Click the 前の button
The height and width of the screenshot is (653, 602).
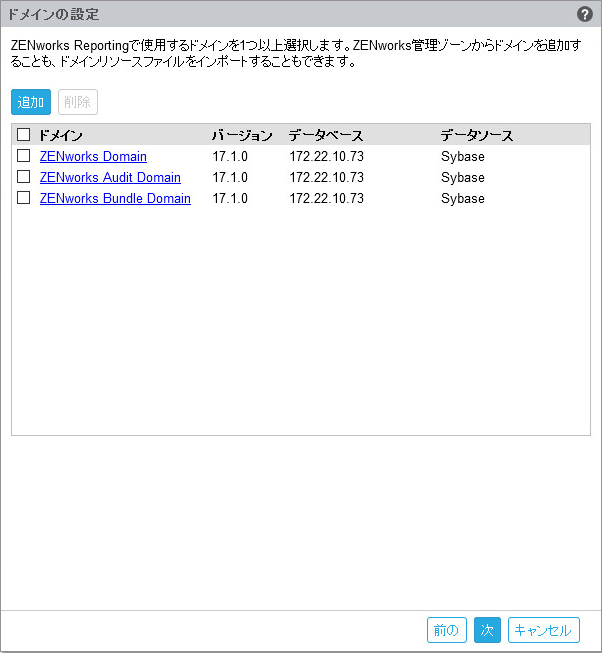coord(447,630)
